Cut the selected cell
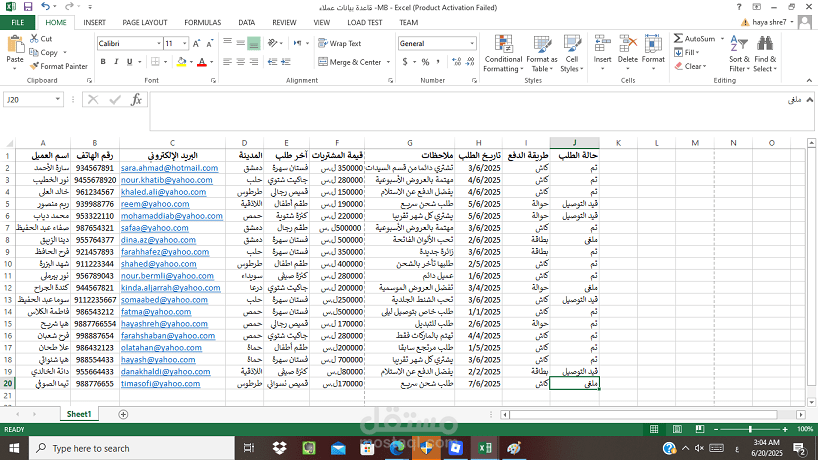The width and height of the screenshot is (818, 460). pos(41,39)
